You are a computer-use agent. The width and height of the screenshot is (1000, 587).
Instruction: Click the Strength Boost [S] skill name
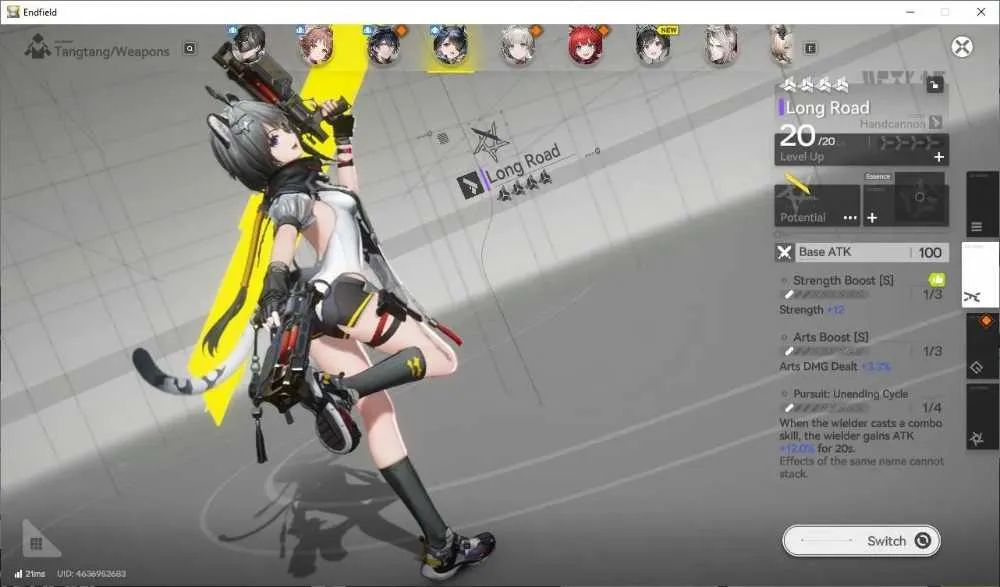pyautogui.click(x=843, y=280)
